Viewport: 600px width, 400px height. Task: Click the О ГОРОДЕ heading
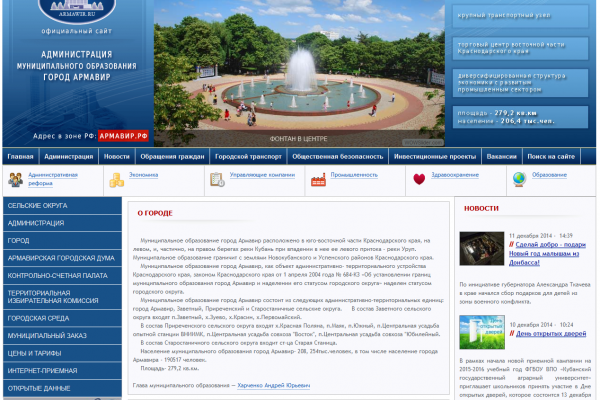(x=155, y=213)
